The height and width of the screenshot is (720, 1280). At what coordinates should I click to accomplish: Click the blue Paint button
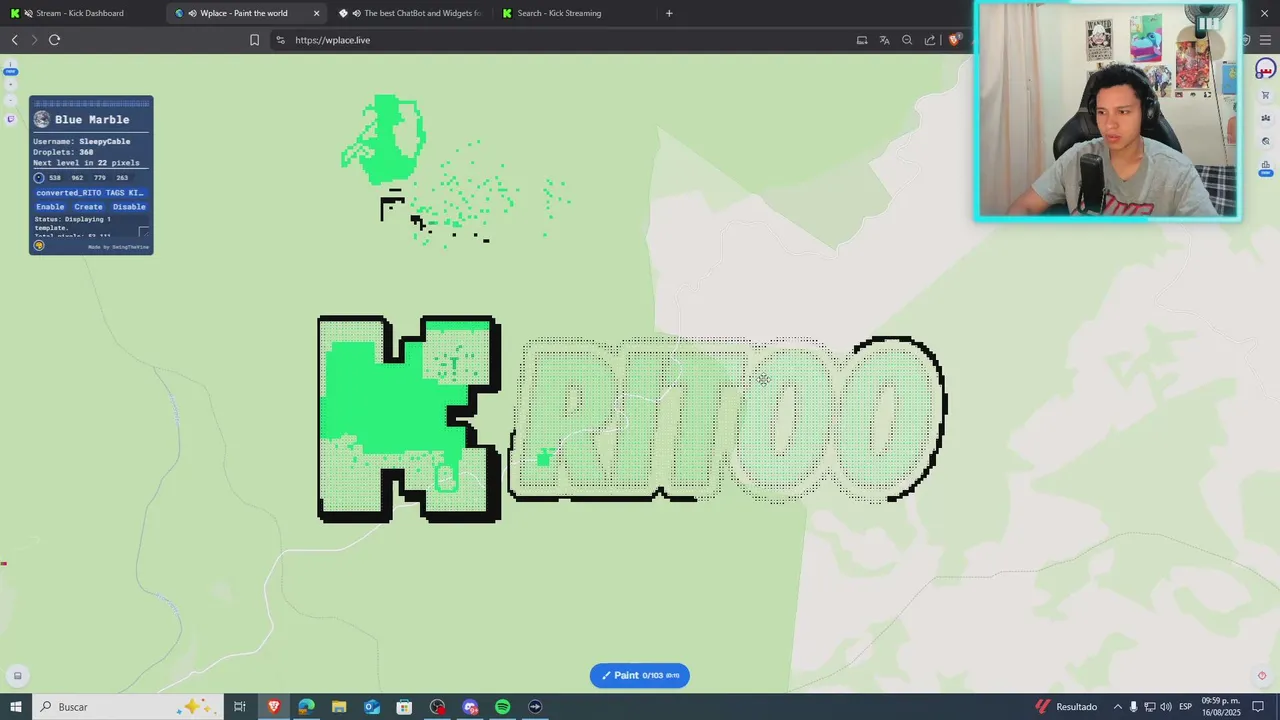[640, 675]
